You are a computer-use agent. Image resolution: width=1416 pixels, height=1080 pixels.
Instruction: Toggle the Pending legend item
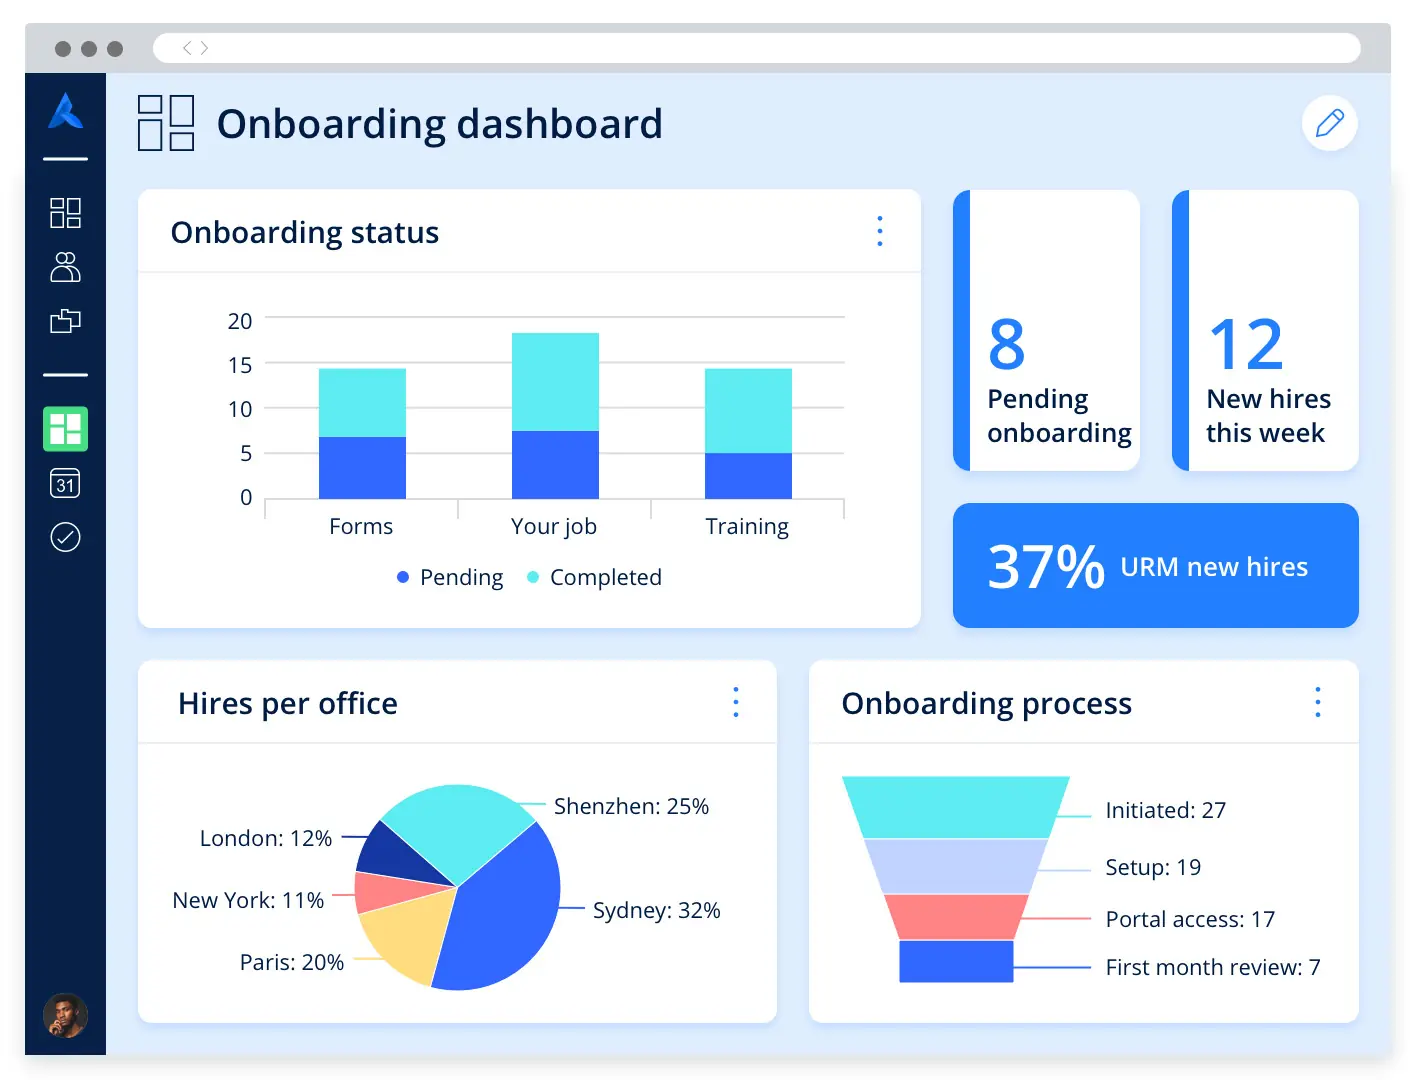coord(450,577)
